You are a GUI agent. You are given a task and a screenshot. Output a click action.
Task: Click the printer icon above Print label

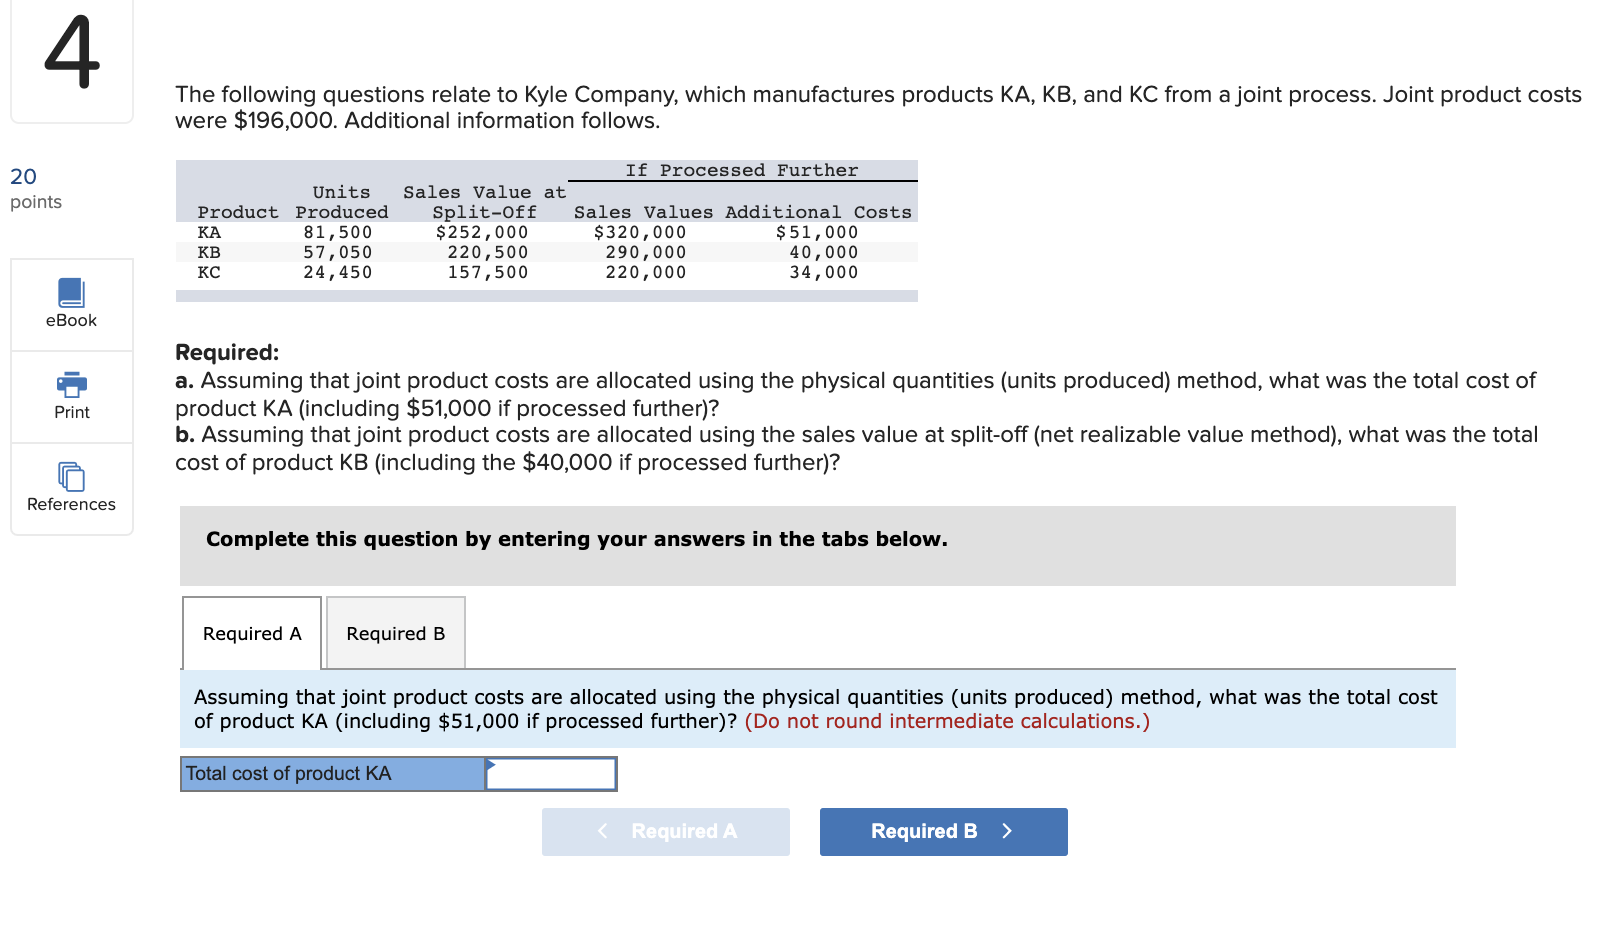point(70,383)
